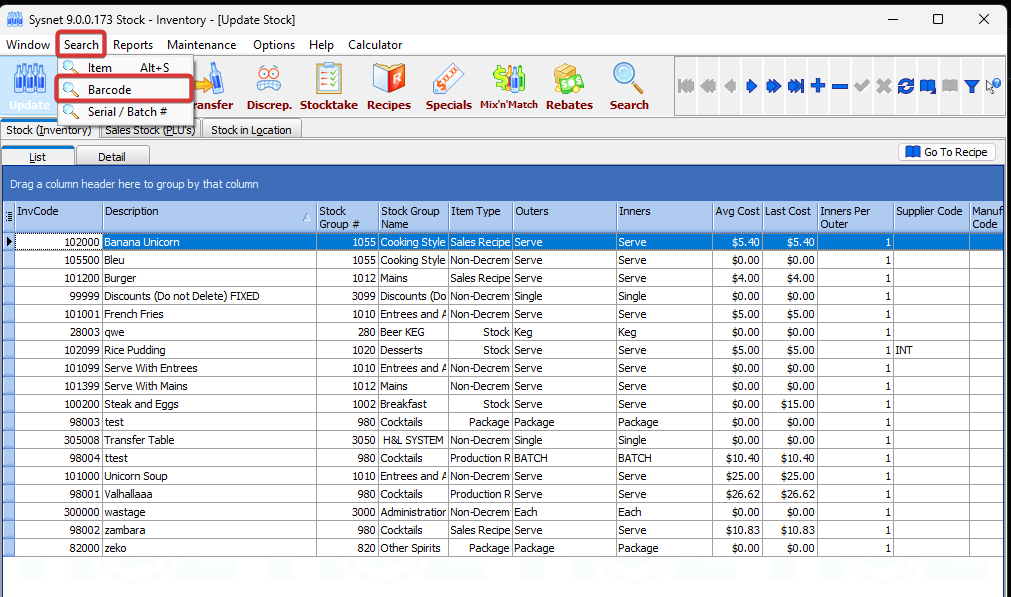Switch to the Detail tab

112,157
